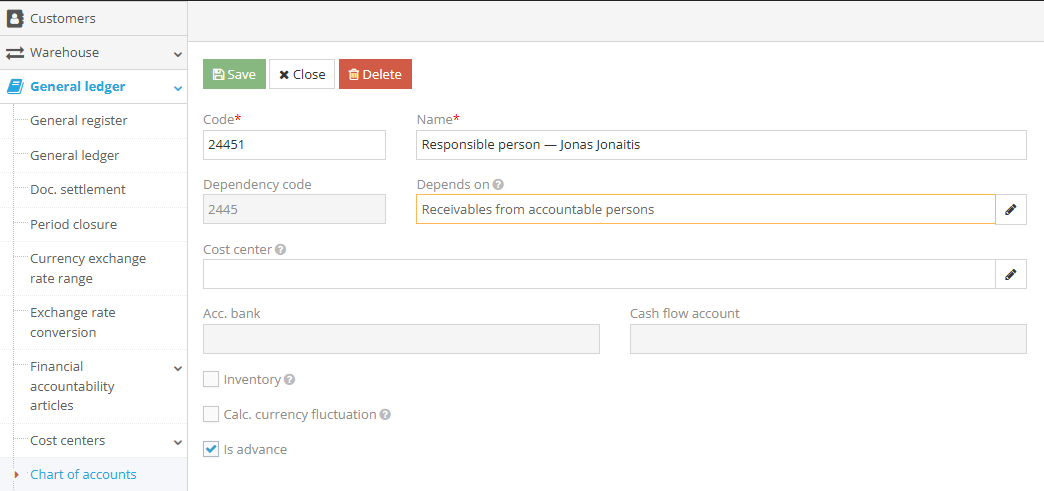Click the General ledger book icon
This screenshot has width=1044, height=491.
pos(15,87)
